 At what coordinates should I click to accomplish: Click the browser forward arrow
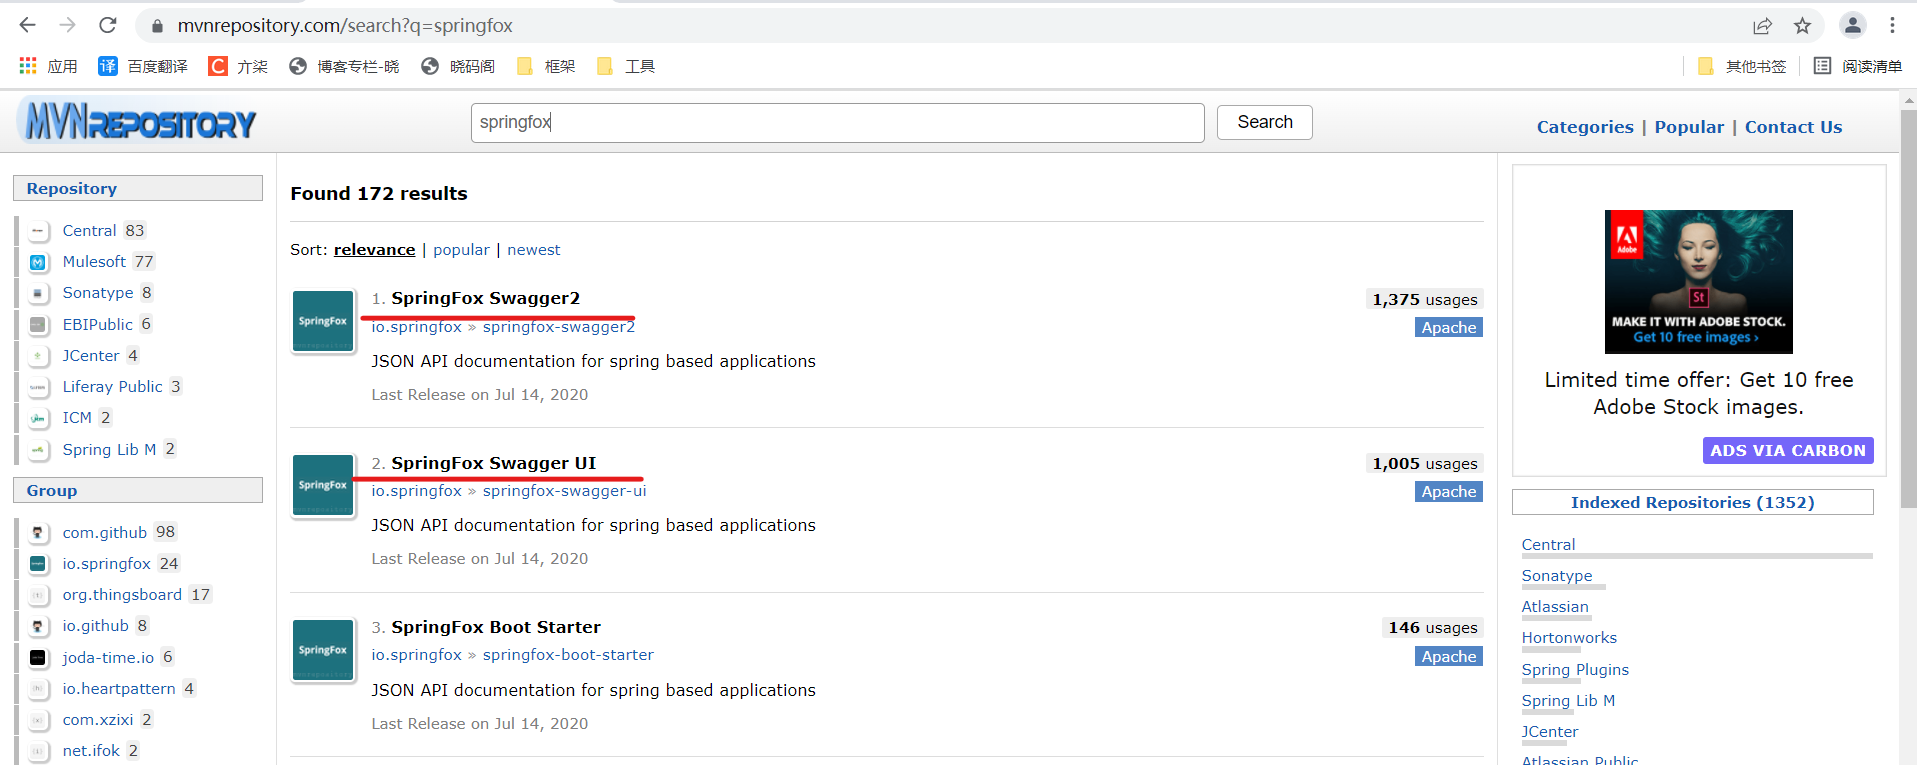67,25
